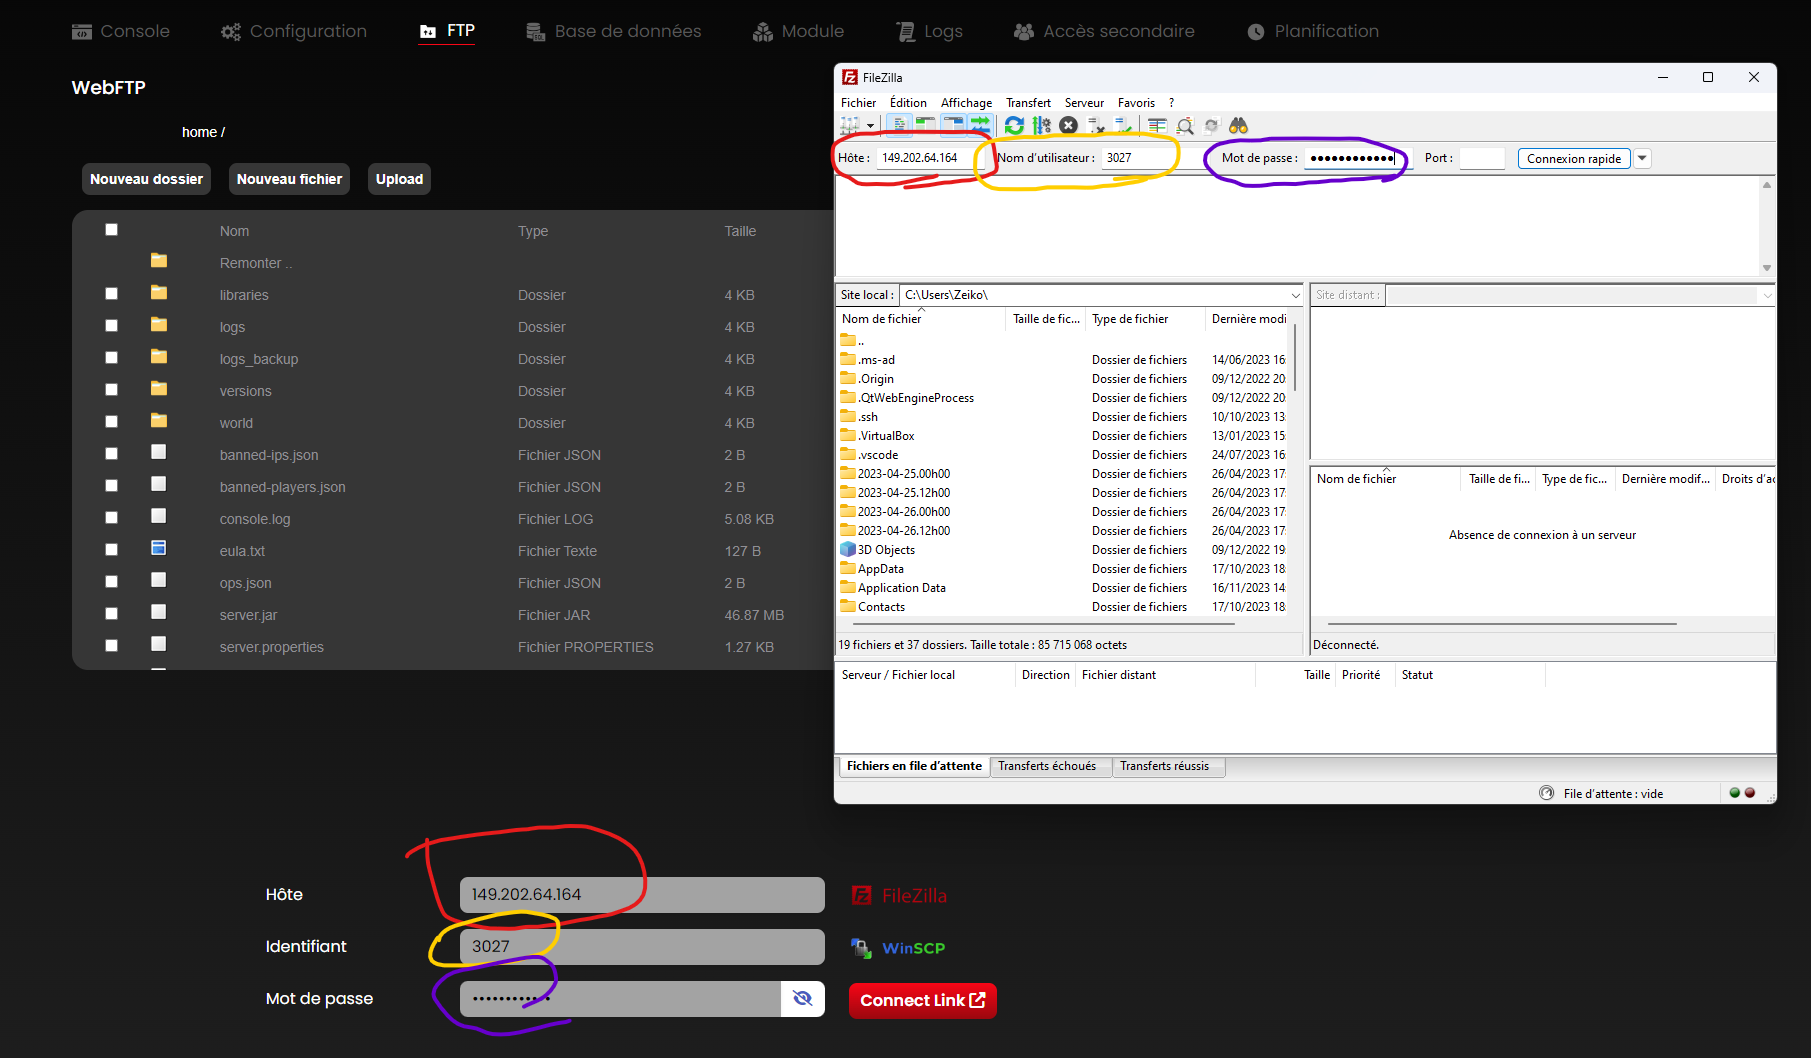This screenshot has width=1811, height=1058.
Task: Open the binoculars file search icon
Action: click(1238, 126)
